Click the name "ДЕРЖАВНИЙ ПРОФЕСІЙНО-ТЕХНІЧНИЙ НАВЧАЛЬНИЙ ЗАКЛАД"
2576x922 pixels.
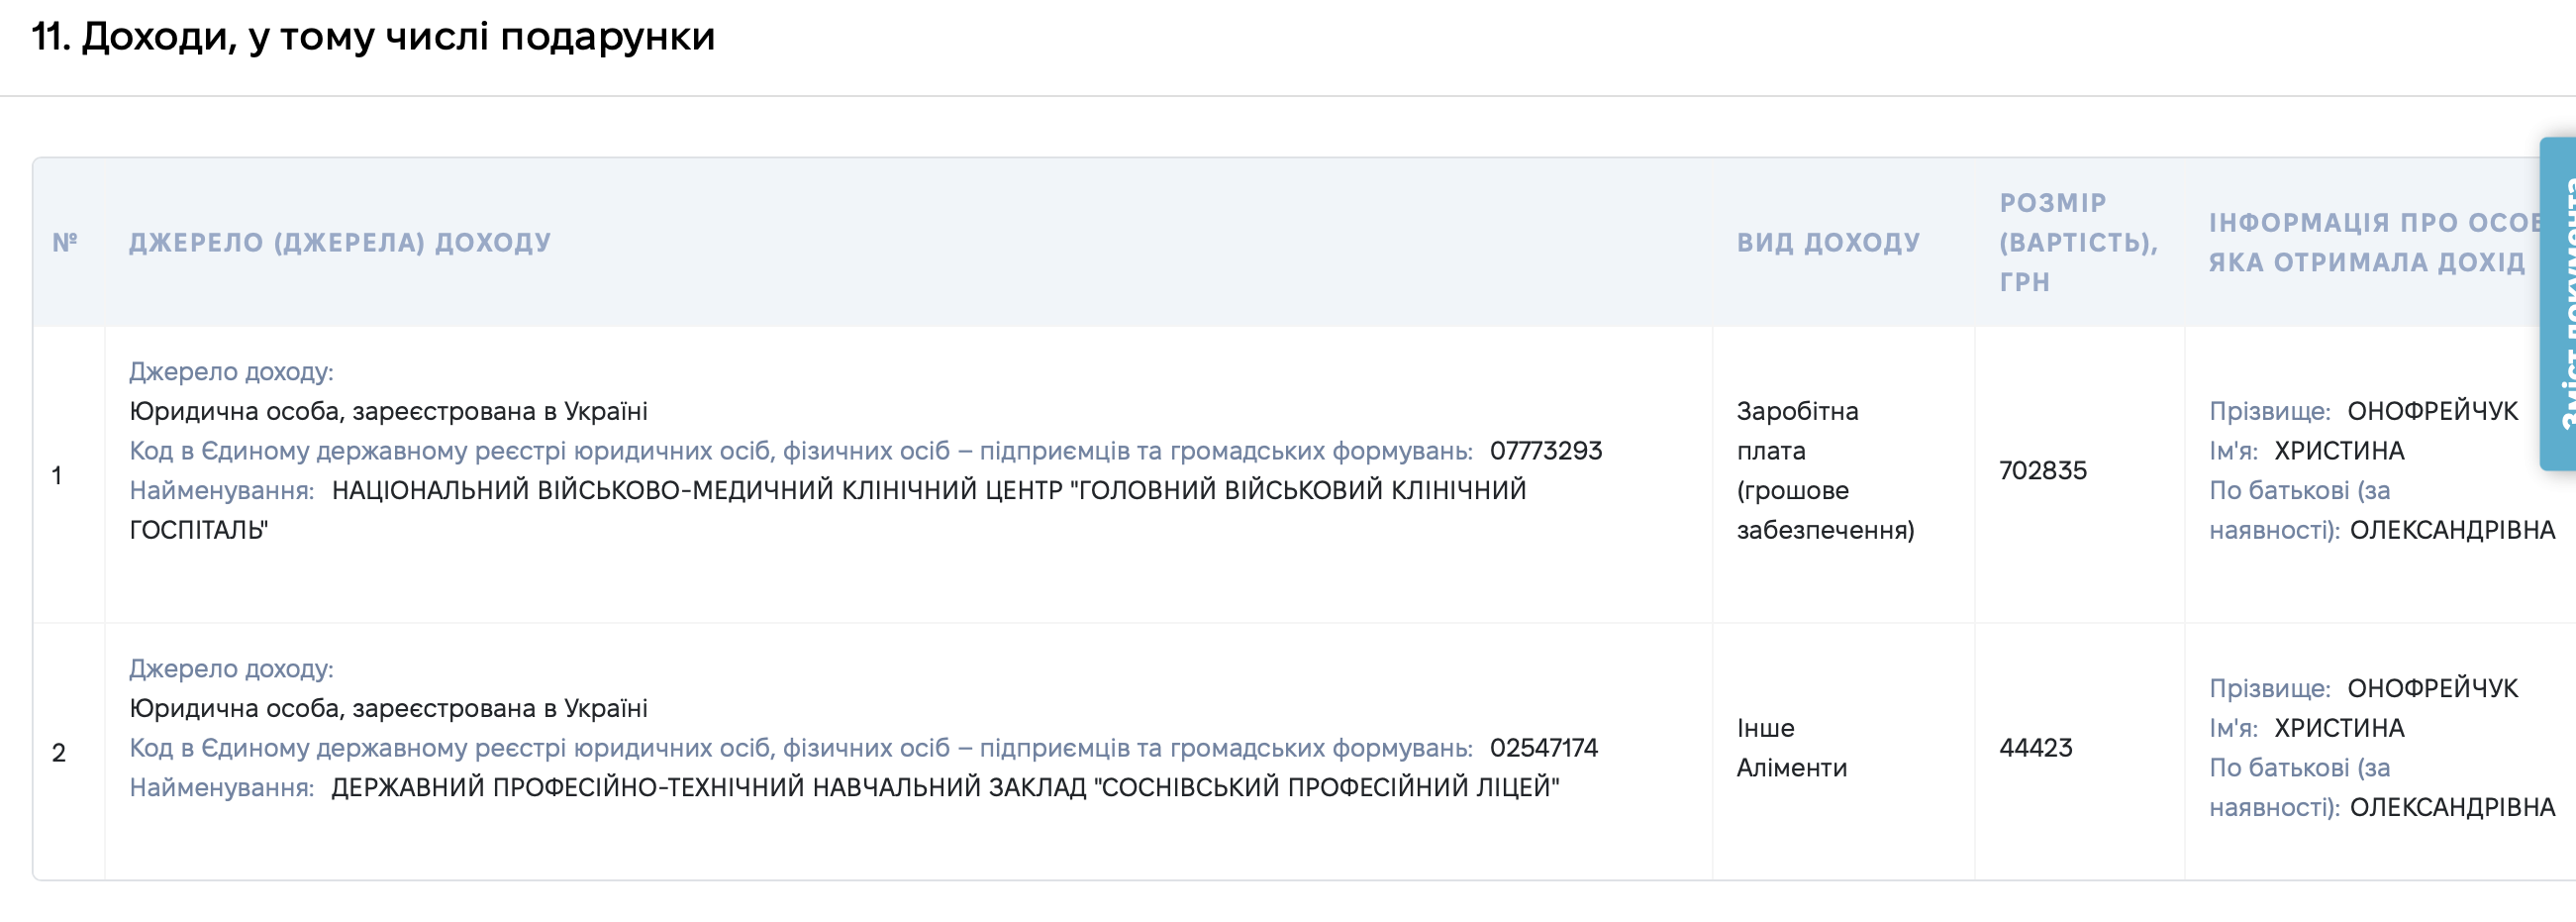coord(708,788)
